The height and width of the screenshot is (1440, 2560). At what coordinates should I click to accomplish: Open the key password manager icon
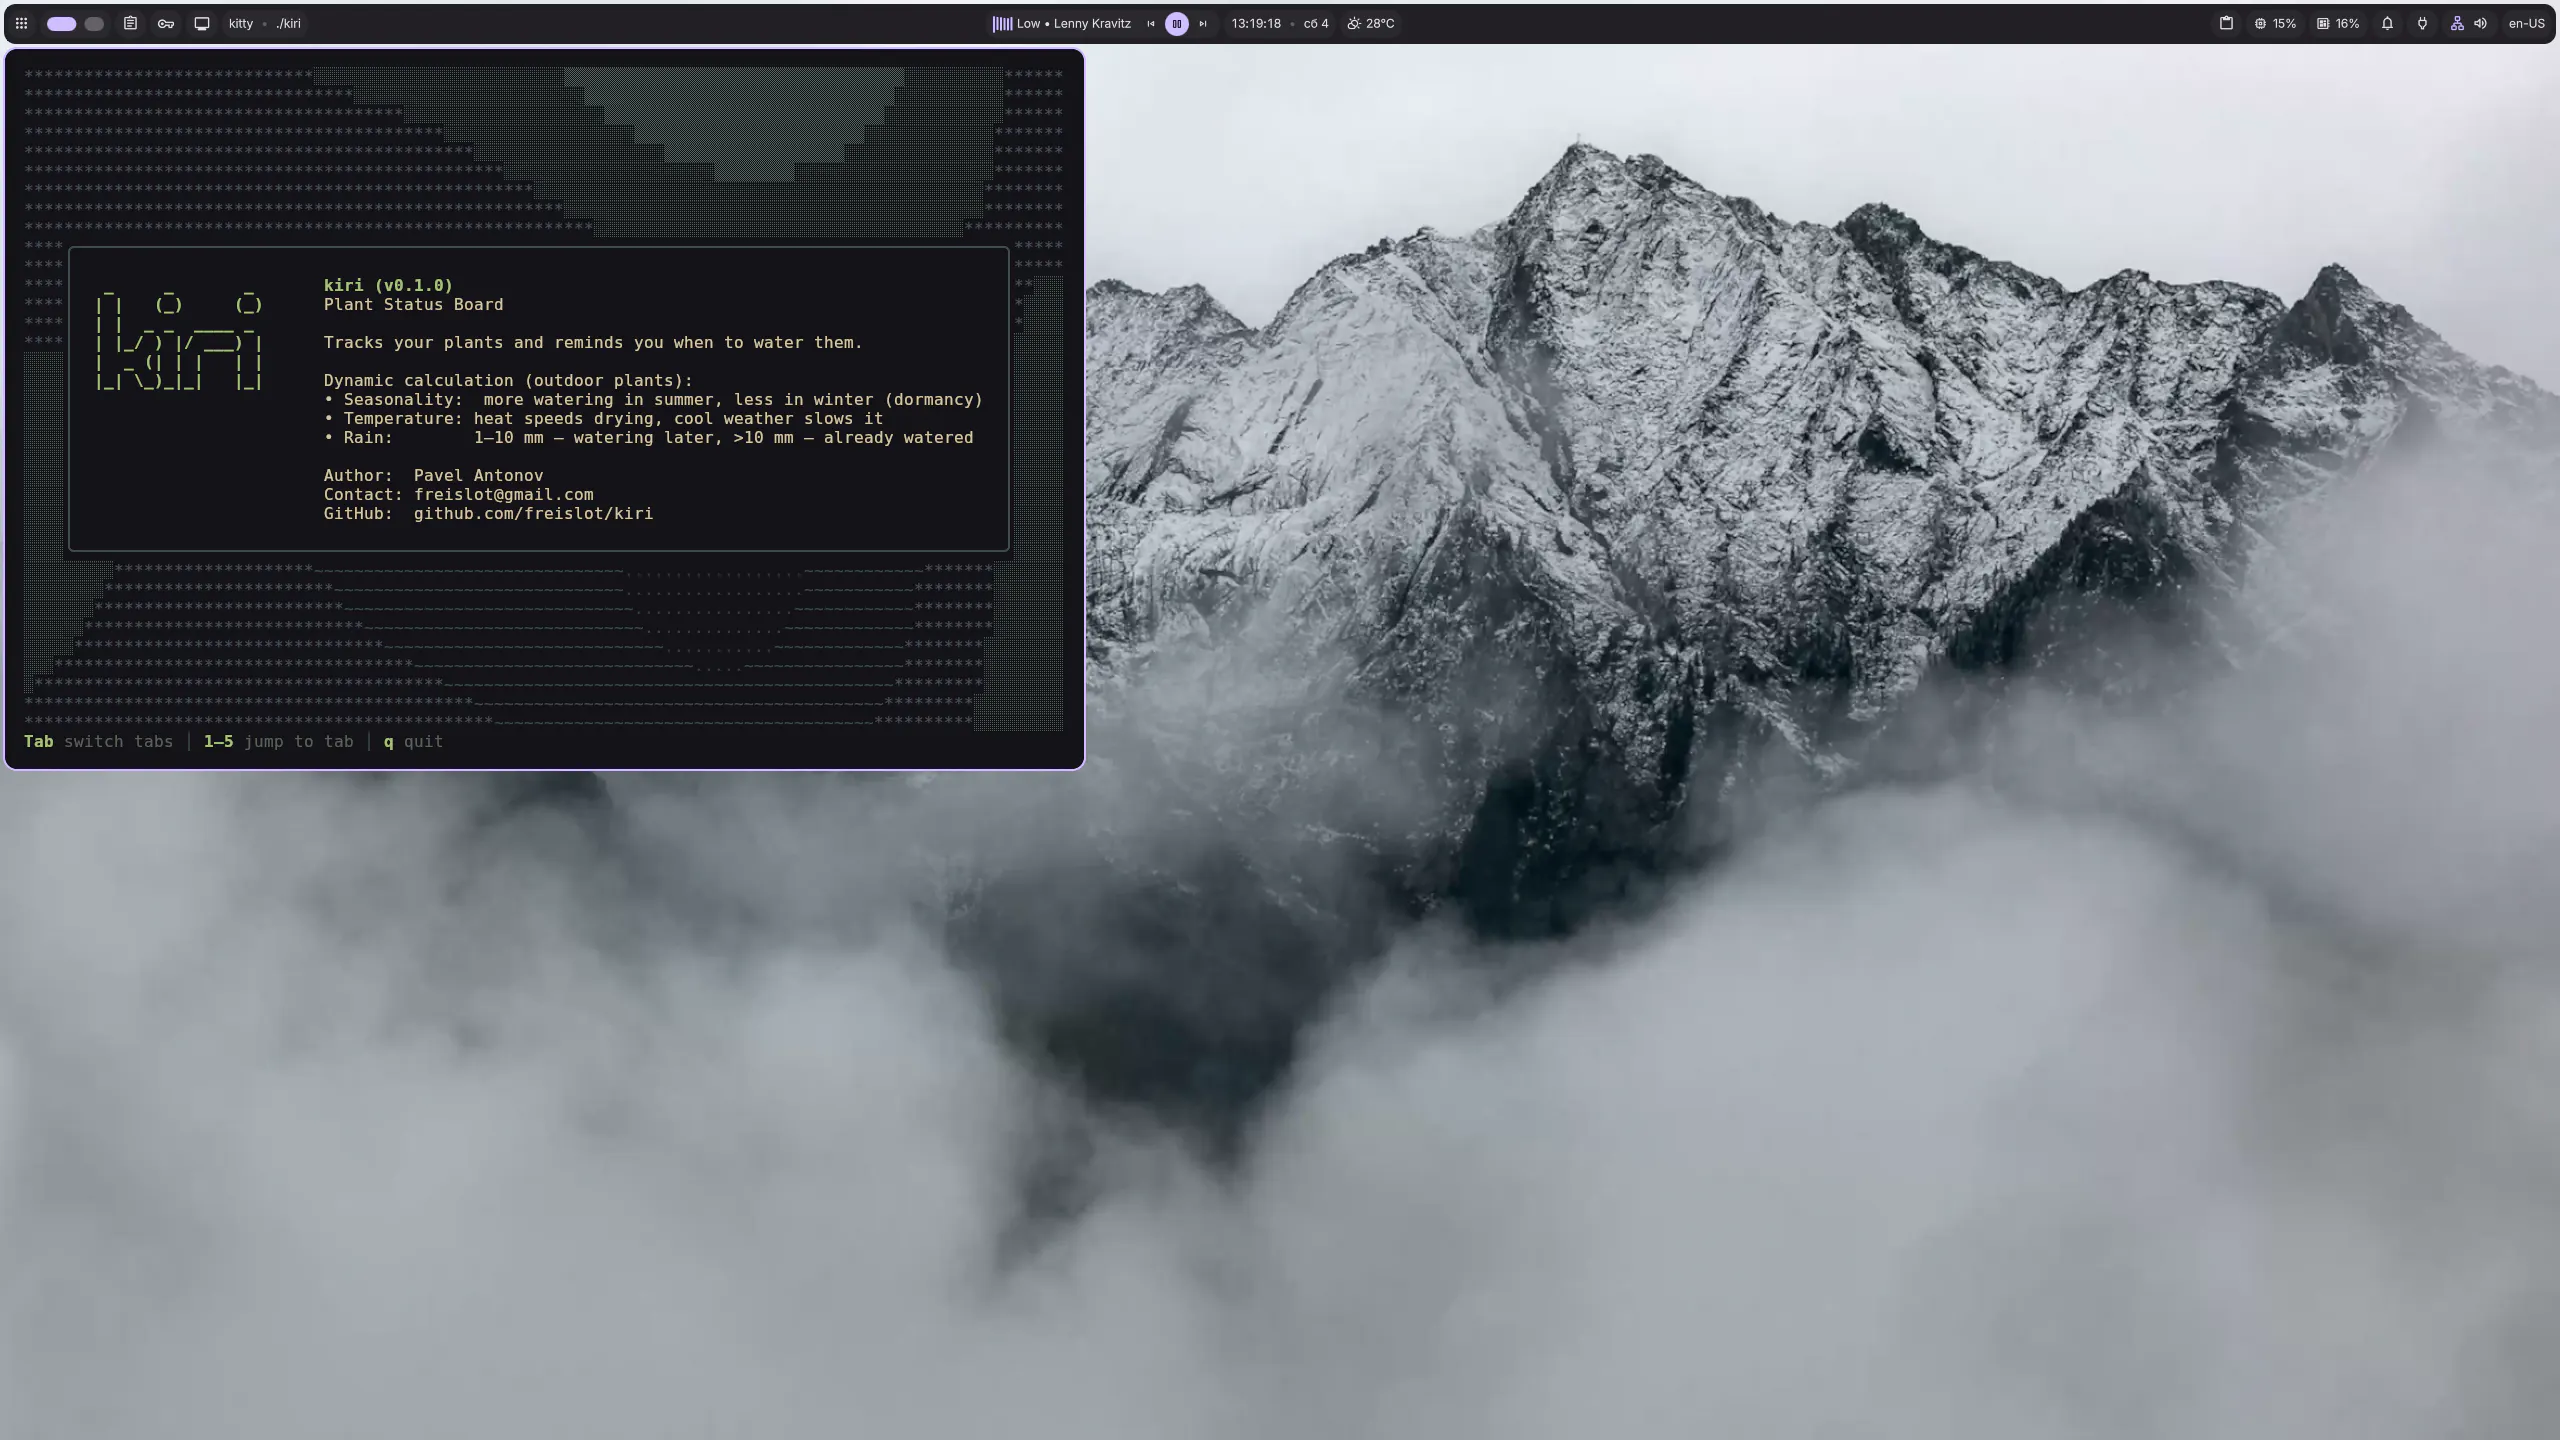166,23
